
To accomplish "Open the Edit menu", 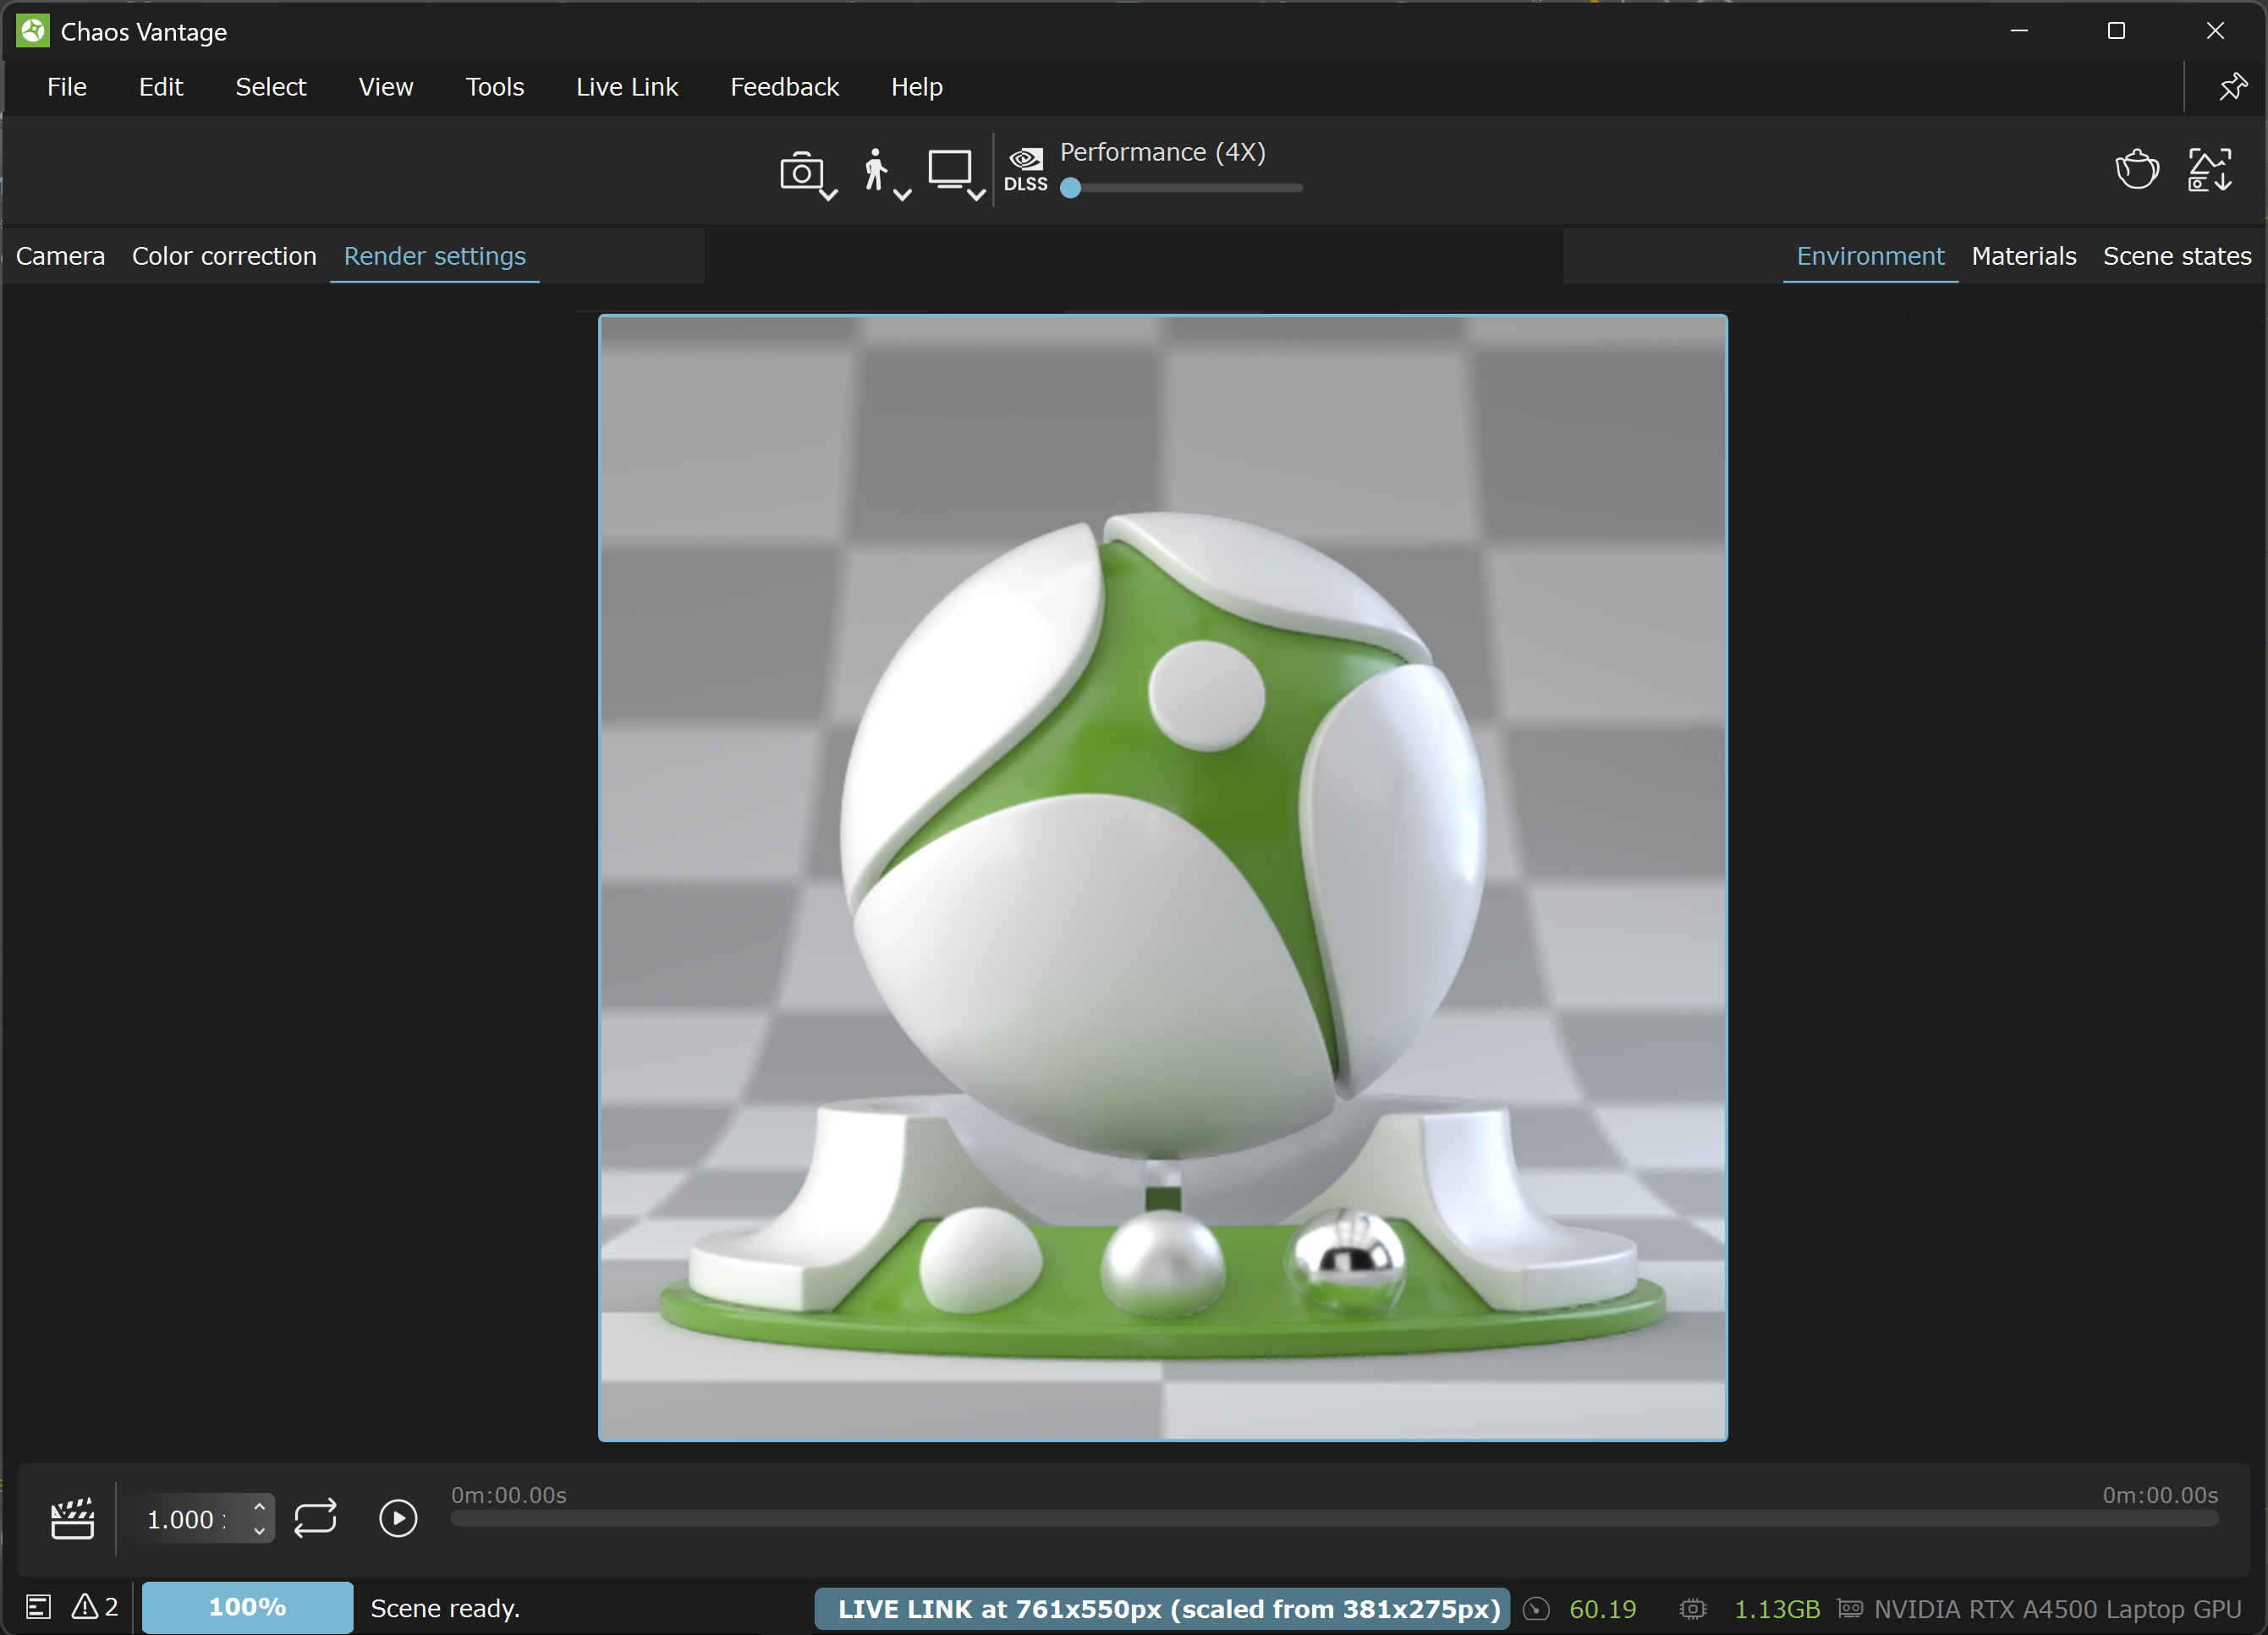I will tap(161, 87).
